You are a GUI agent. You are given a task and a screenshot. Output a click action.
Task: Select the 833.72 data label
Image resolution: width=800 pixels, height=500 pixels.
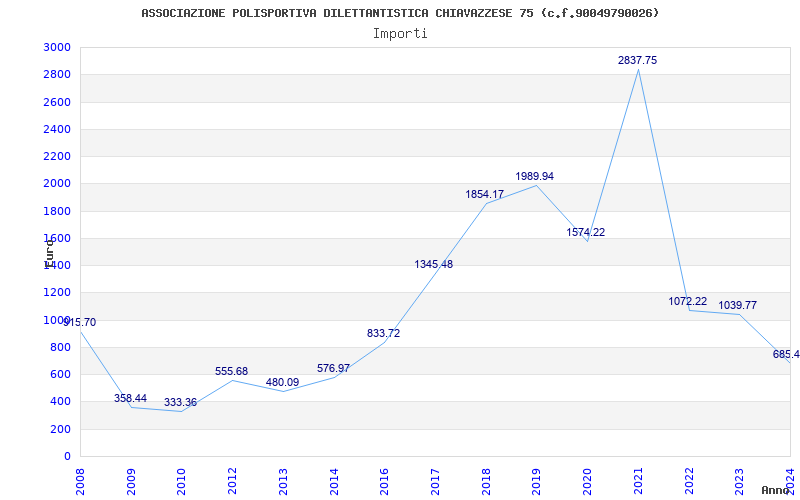(x=383, y=334)
